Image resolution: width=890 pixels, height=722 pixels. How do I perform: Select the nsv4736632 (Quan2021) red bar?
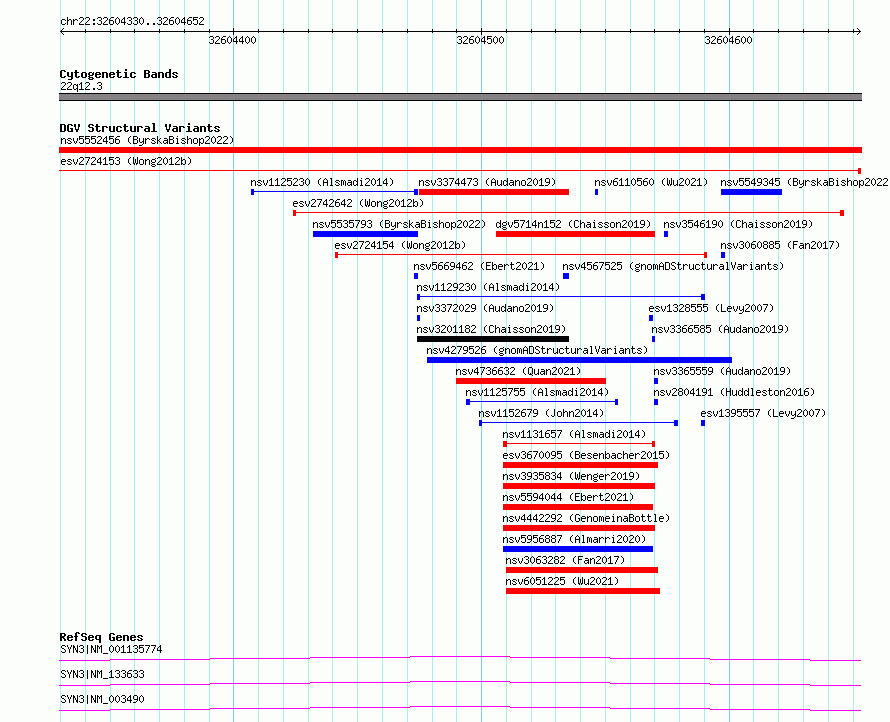[x=531, y=381]
